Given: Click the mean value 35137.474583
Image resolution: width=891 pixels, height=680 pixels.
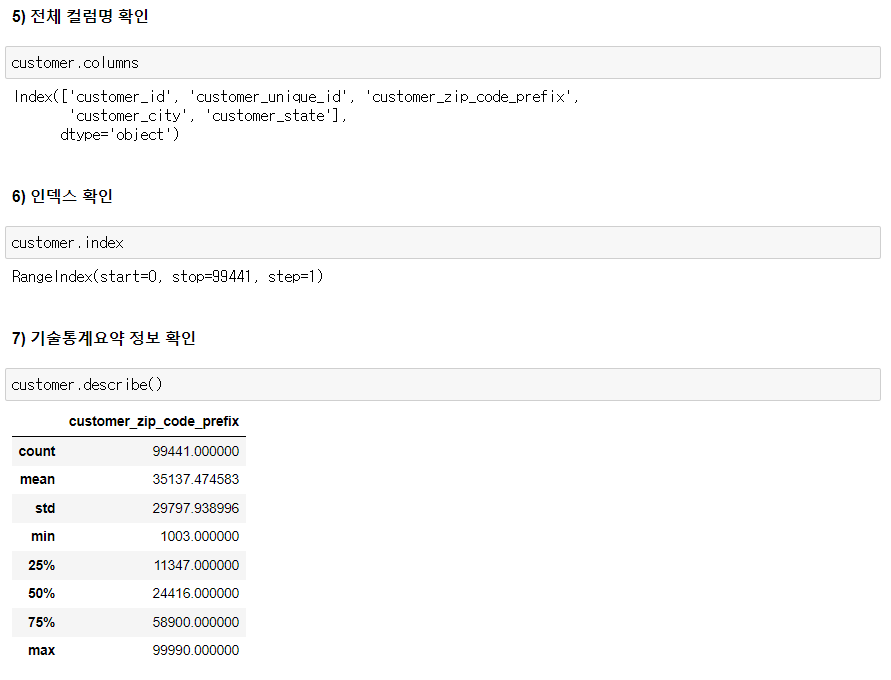Looking at the screenshot, I should coord(195,479).
